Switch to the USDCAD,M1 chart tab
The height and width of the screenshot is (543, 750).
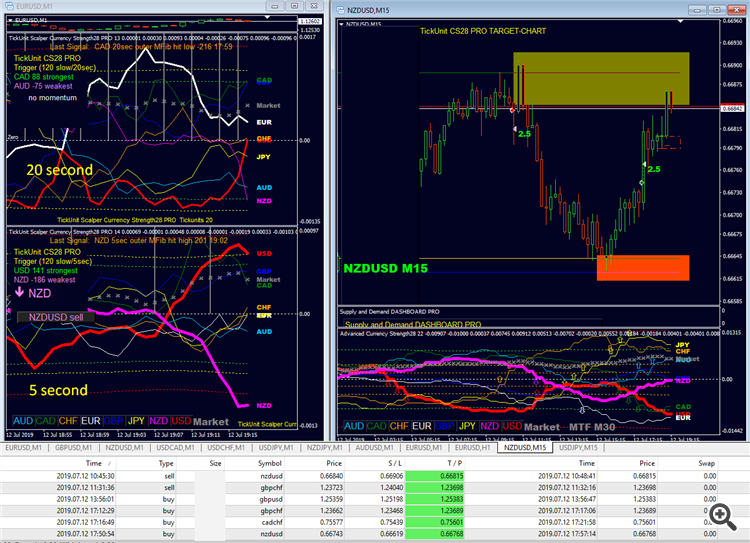pos(176,448)
